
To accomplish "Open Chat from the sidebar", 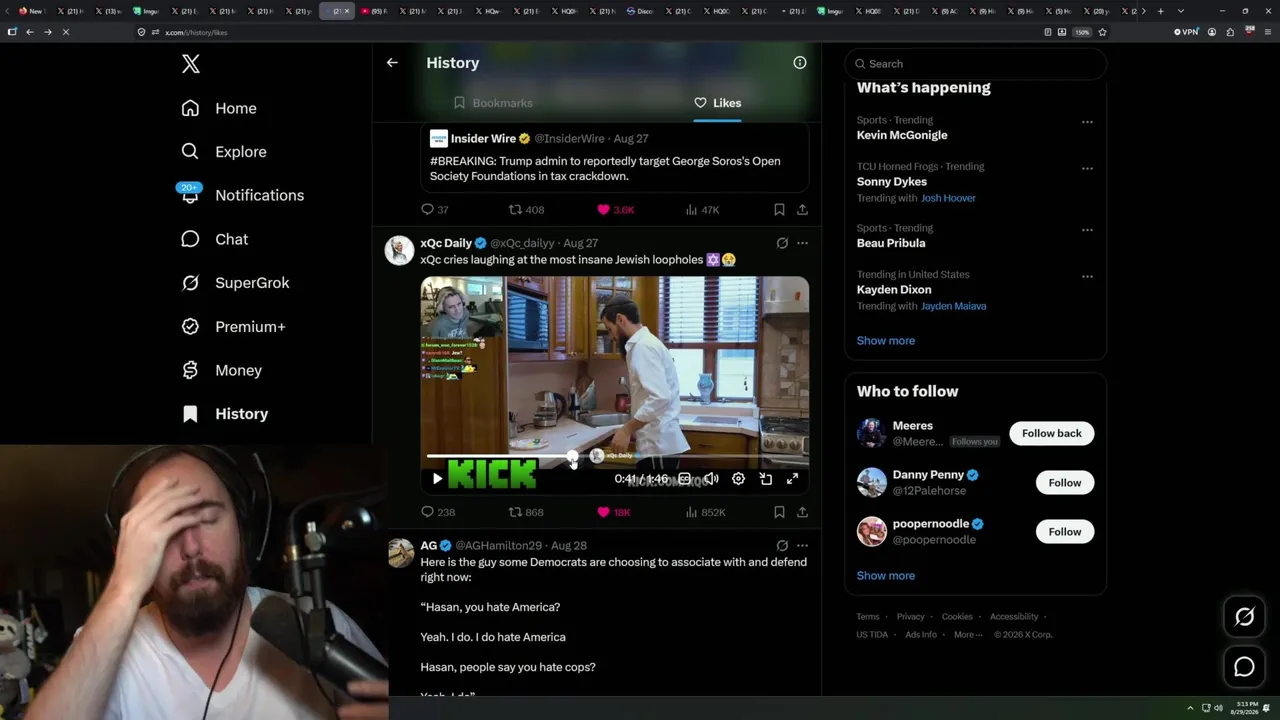I will [x=214, y=239].
